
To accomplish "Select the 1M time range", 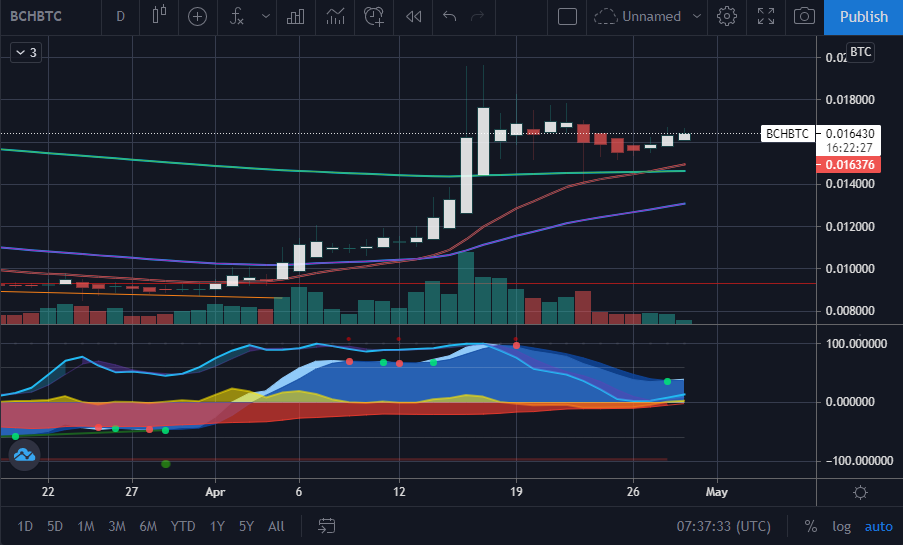I will coord(86,526).
